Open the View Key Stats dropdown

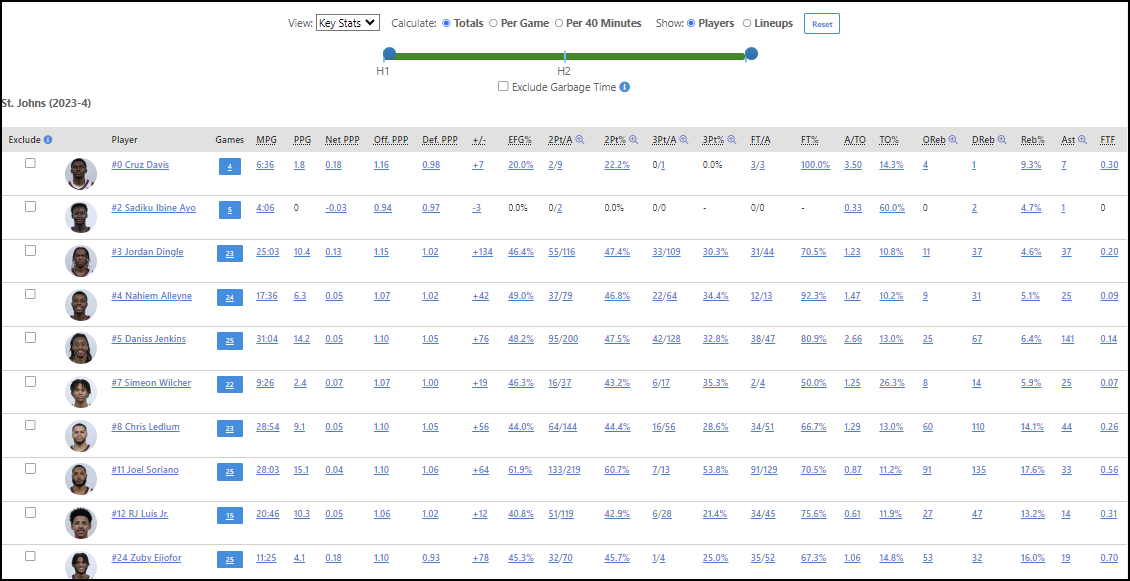345,23
